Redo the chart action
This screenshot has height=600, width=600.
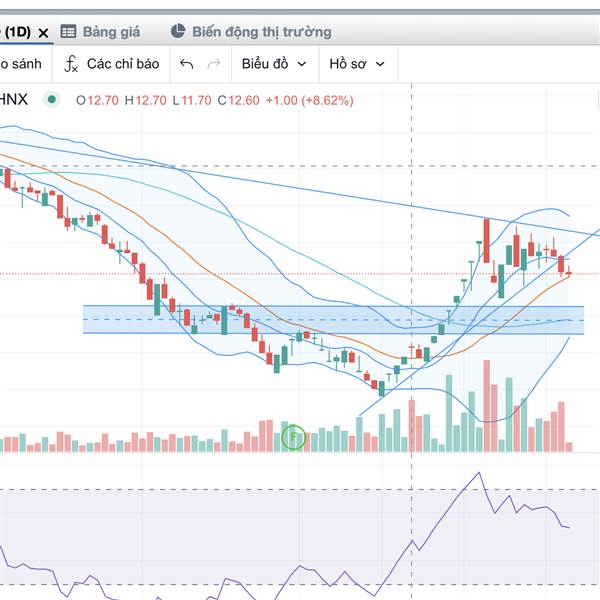pos(214,64)
